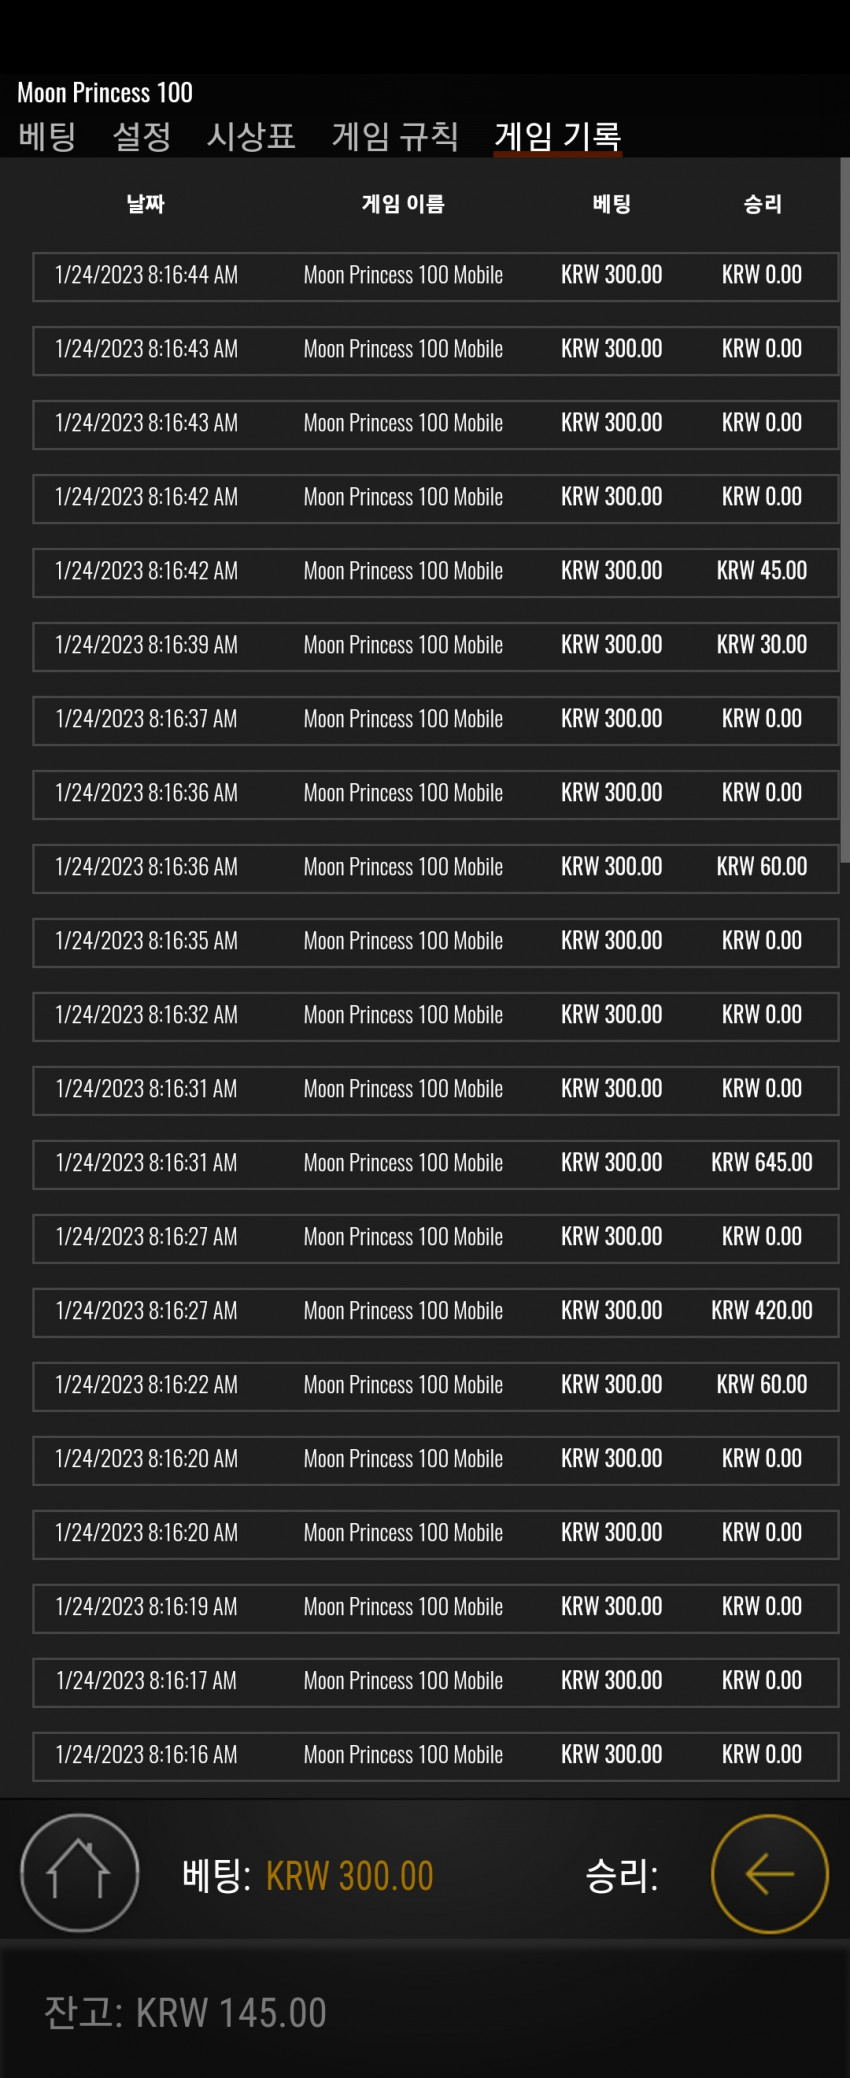Open the record with KRW 30.00 win
Image resolution: width=850 pixels, height=2078 pixels.
pos(435,646)
